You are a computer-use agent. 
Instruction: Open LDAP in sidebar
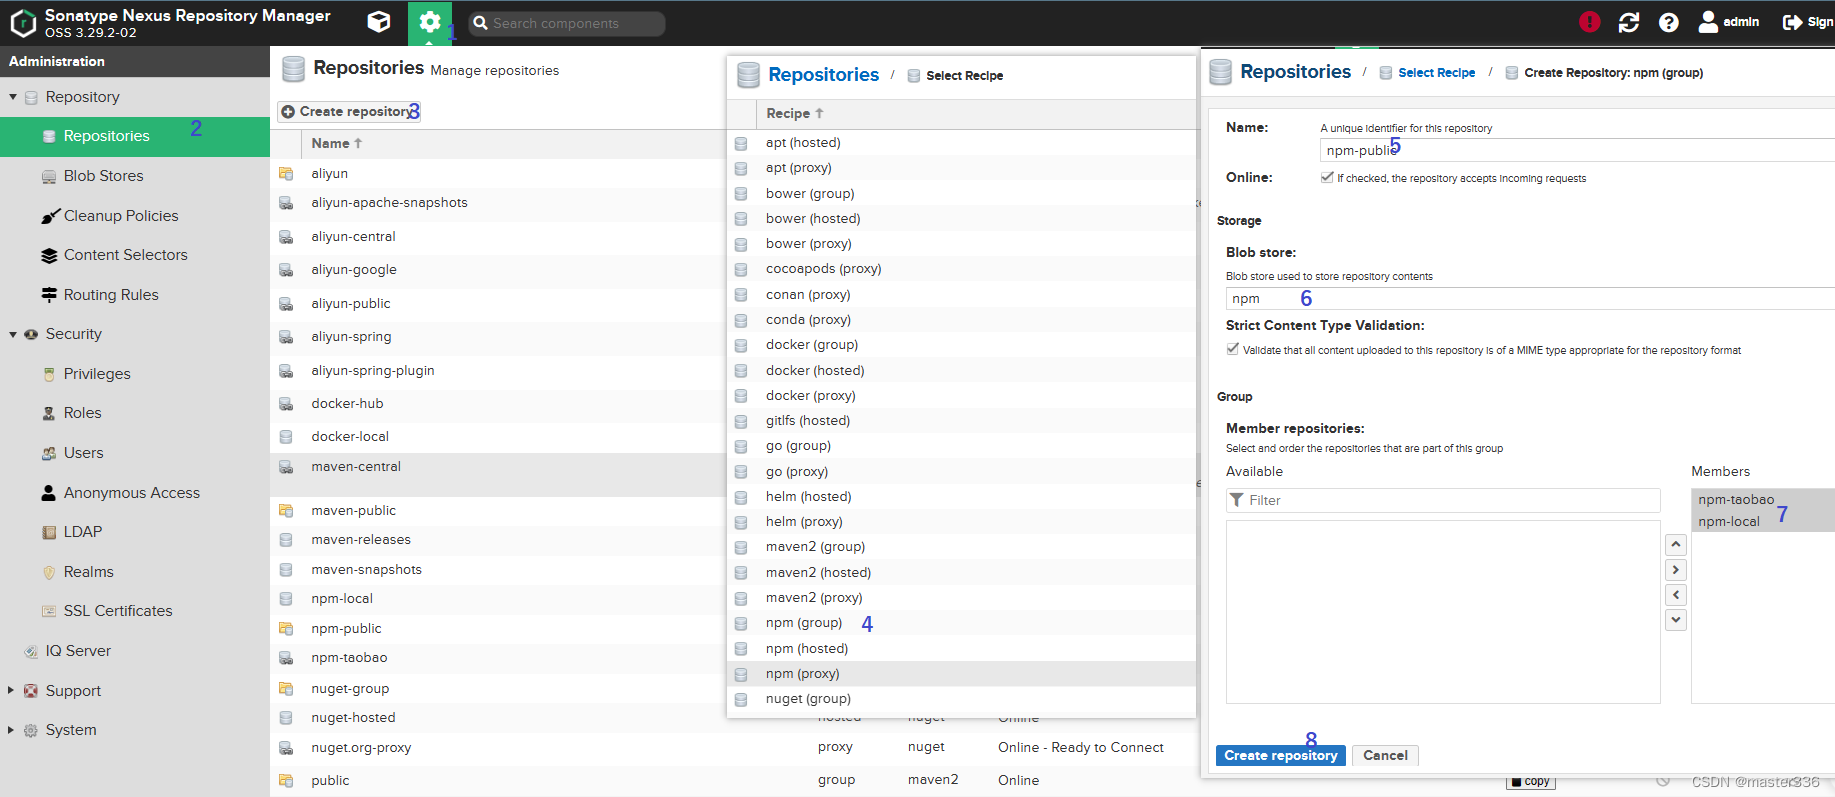pyautogui.click(x=82, y=532)
